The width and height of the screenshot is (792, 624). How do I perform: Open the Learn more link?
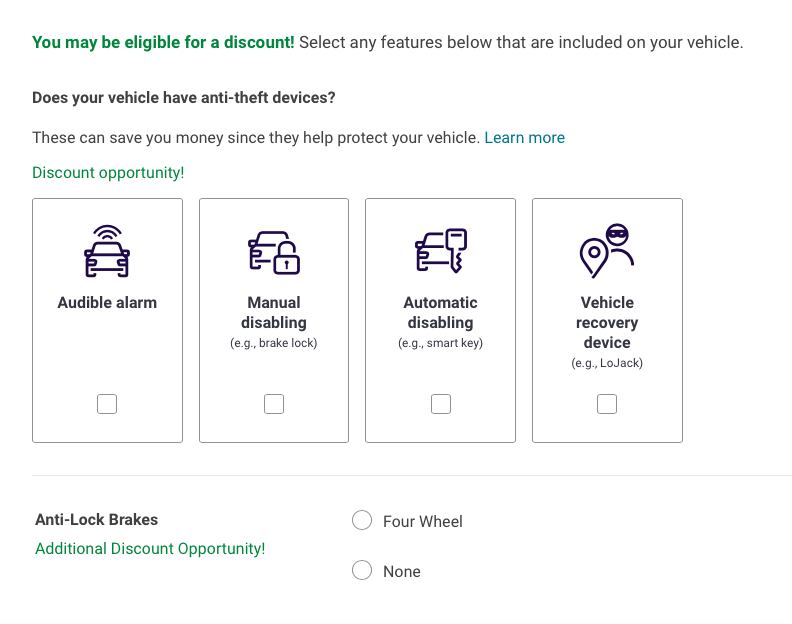[x=524, y=138]
